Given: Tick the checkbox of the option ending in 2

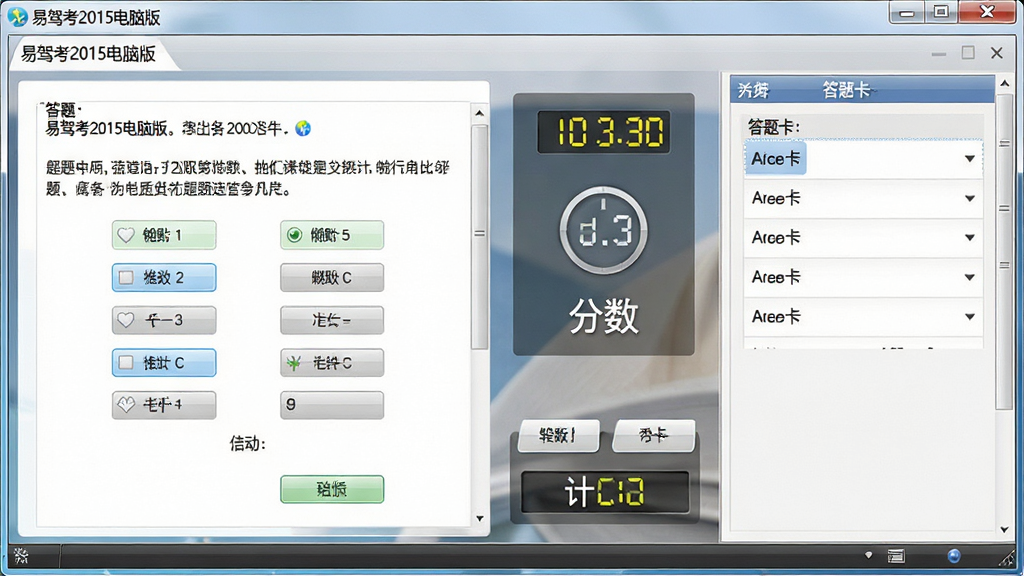Looking at the screenshot, I should coord(126,278).
